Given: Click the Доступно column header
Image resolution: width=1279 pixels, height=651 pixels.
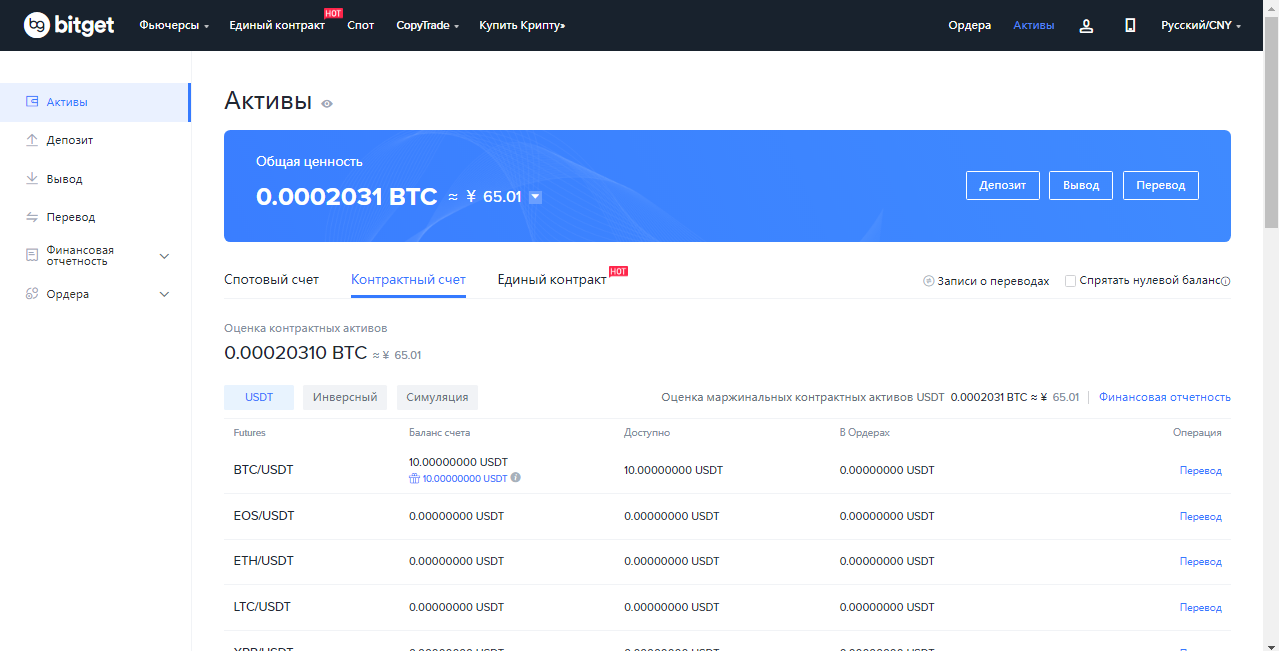Looking at the screenshot, I should pos(647,433).
